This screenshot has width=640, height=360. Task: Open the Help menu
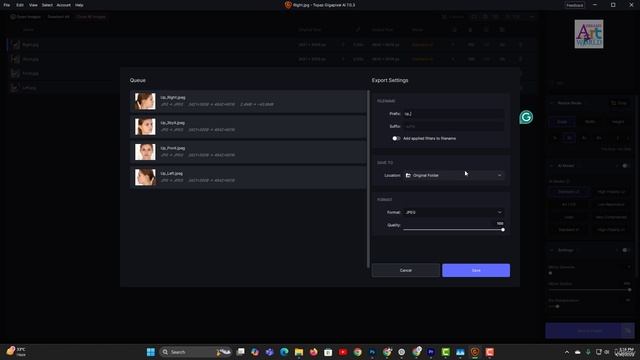[79, 5]
